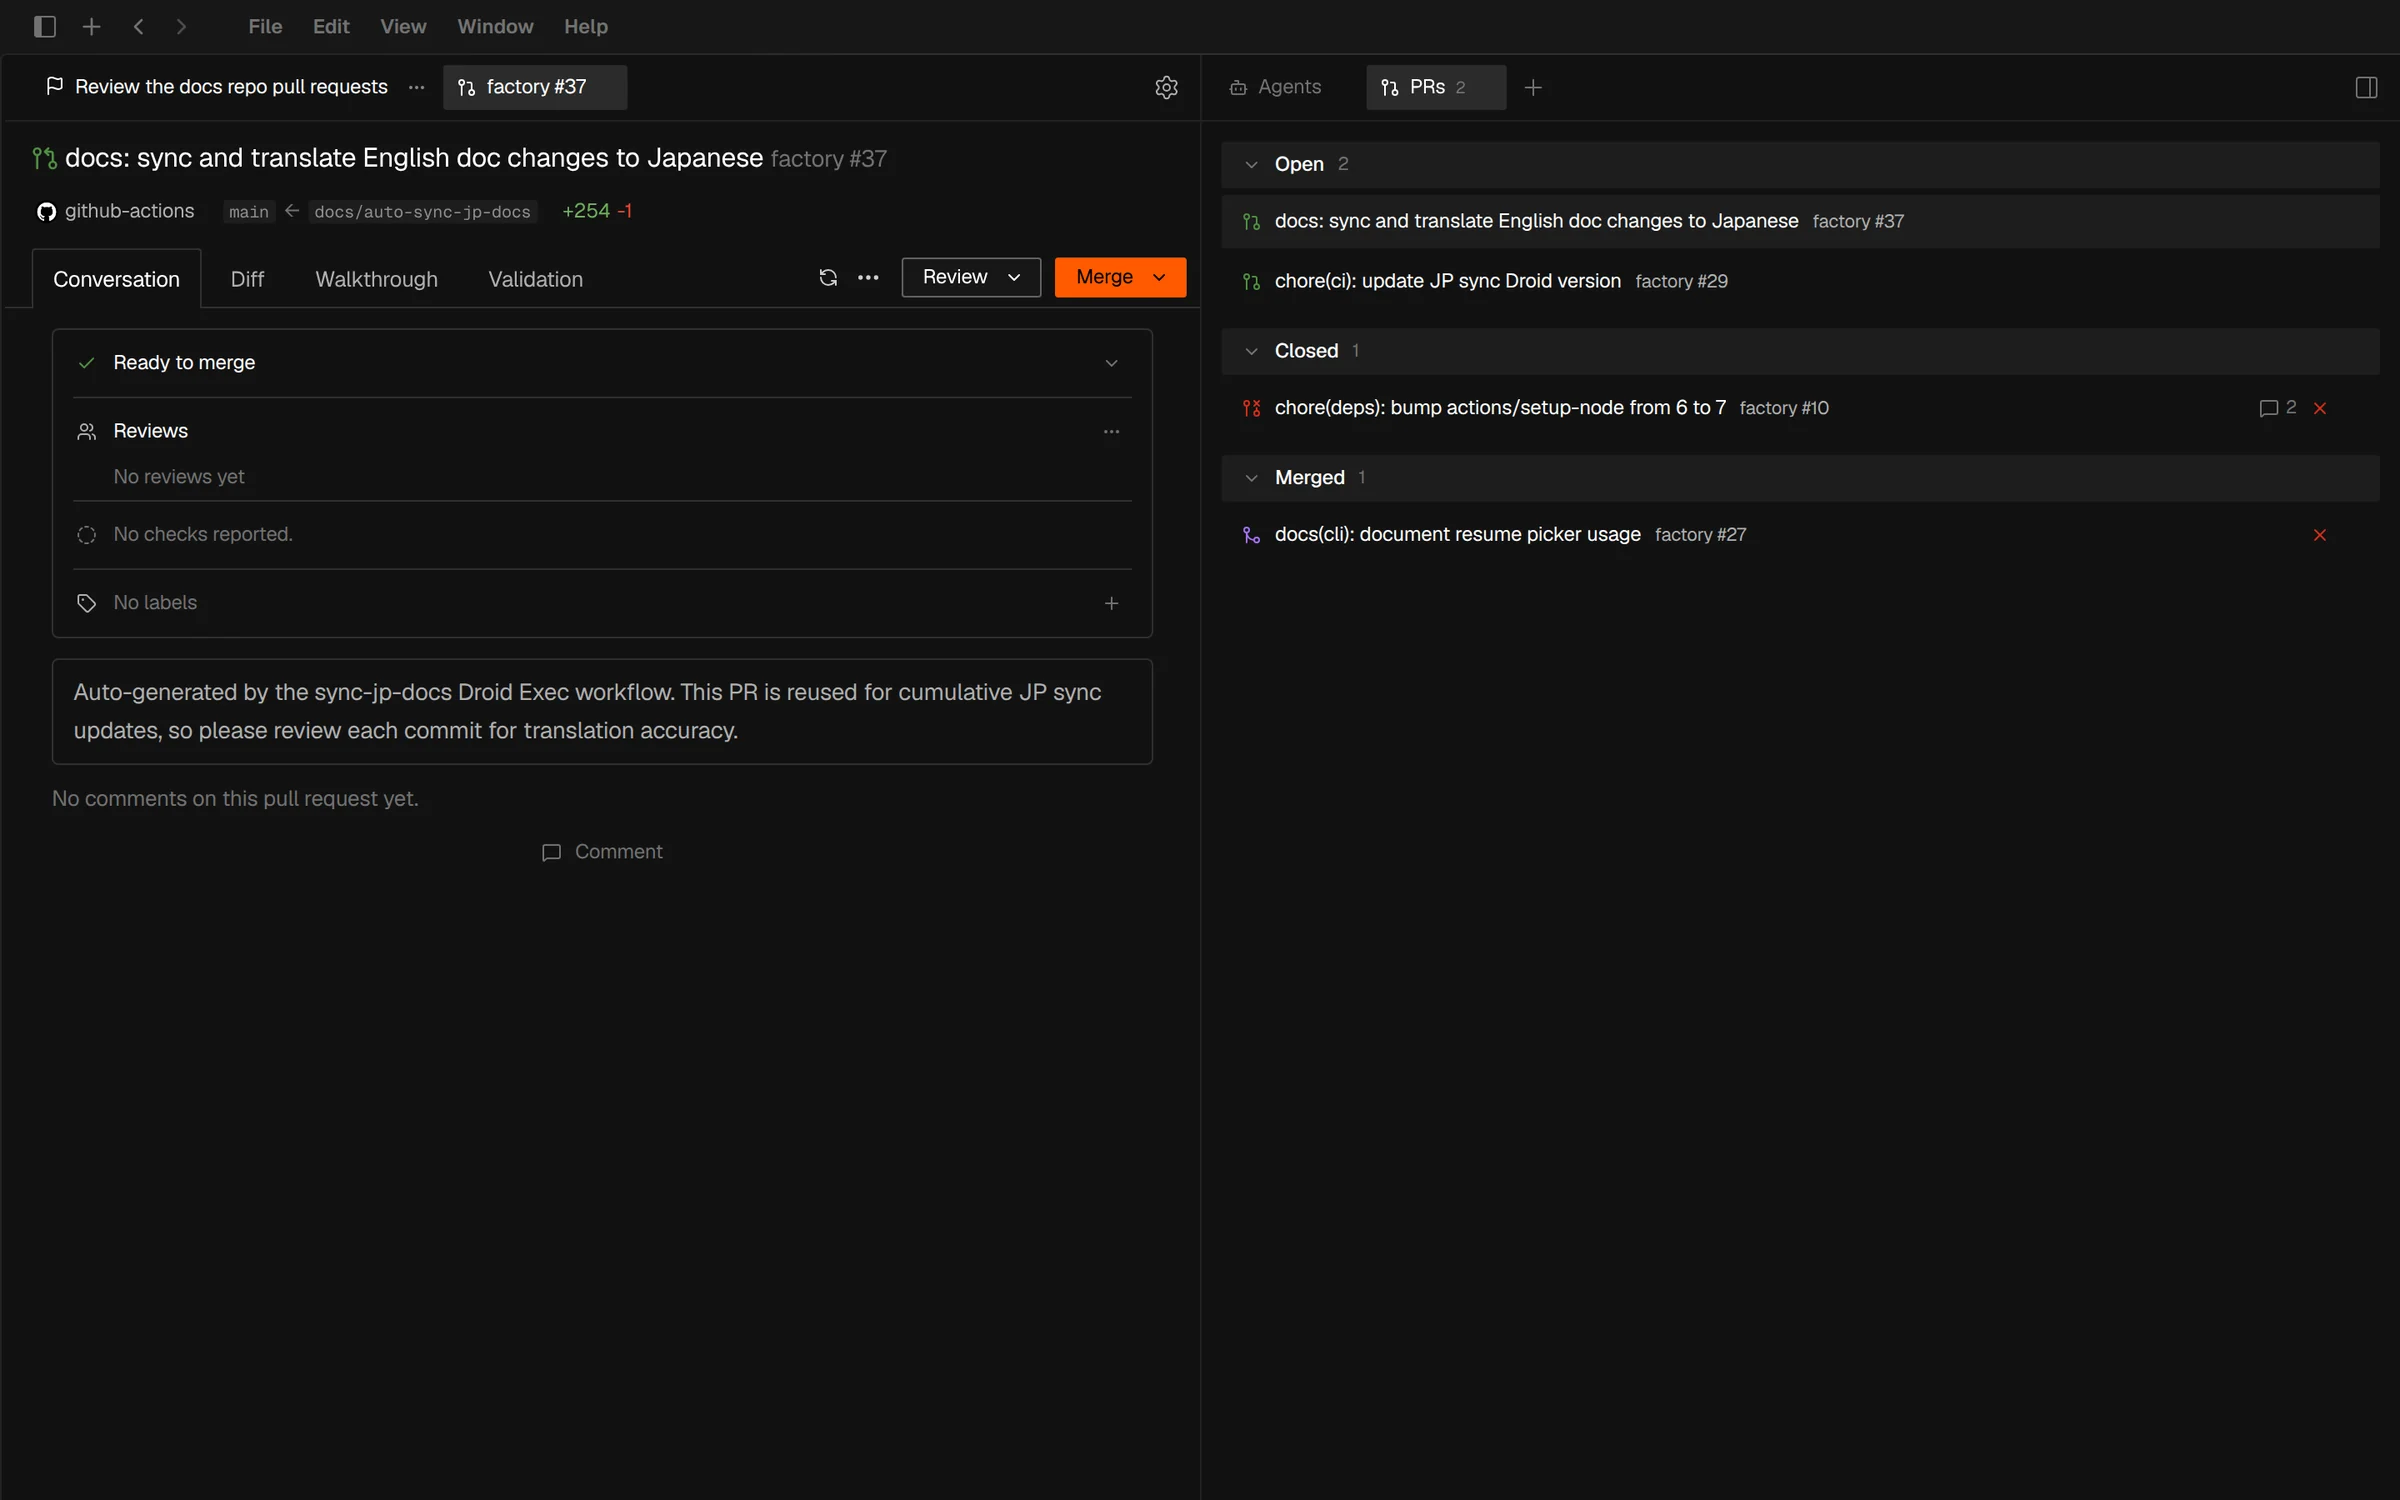Switch to the Diff tab
The height and width of the screenshot is (1500, 2400).
(x=247, y=279)
